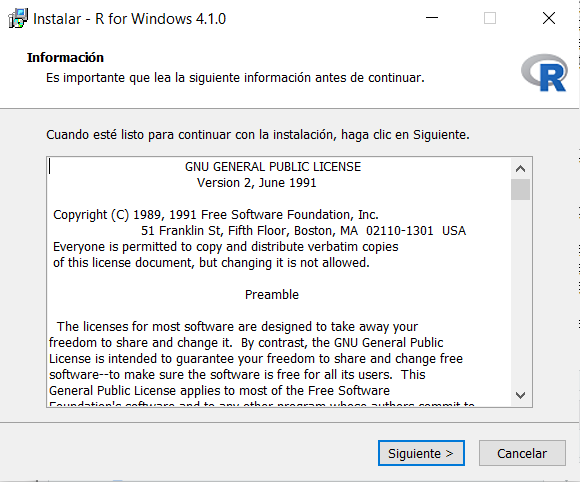Screen dimensions: 580x482
Task: Click the GNU GENERAL PUBLIC LICENSE heading
Action: click(x=273, y=167)
